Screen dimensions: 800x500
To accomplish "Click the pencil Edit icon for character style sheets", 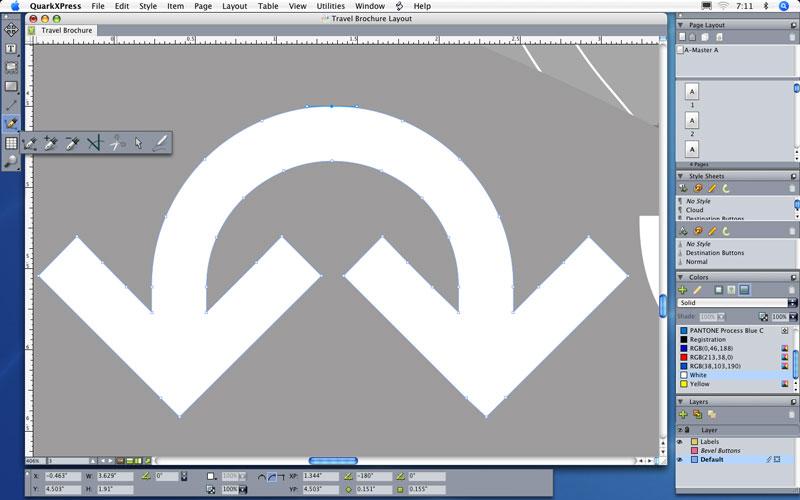I will coord(712,231).
